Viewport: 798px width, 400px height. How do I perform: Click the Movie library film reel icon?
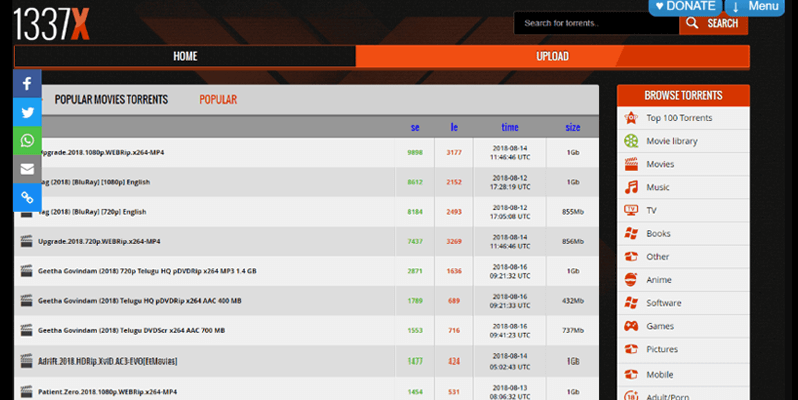tap(631, 141)
